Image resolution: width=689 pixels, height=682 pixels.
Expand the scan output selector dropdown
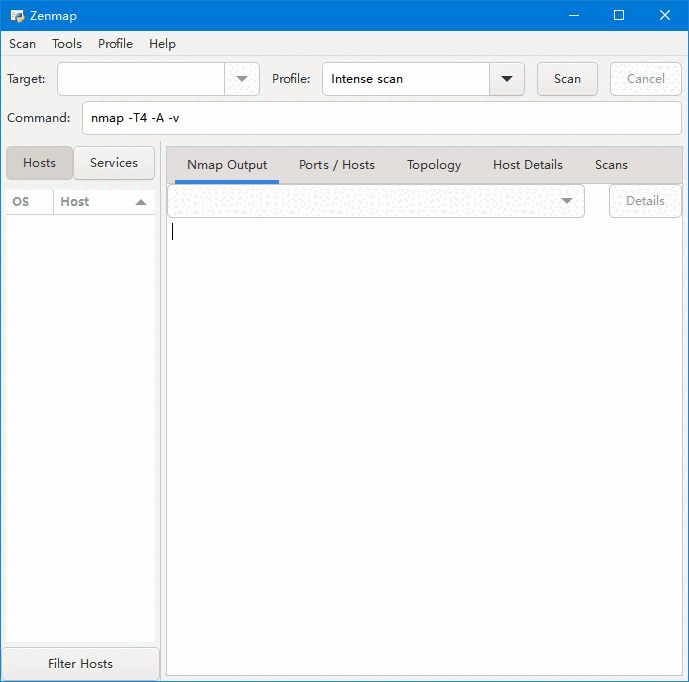pos(567,201)
